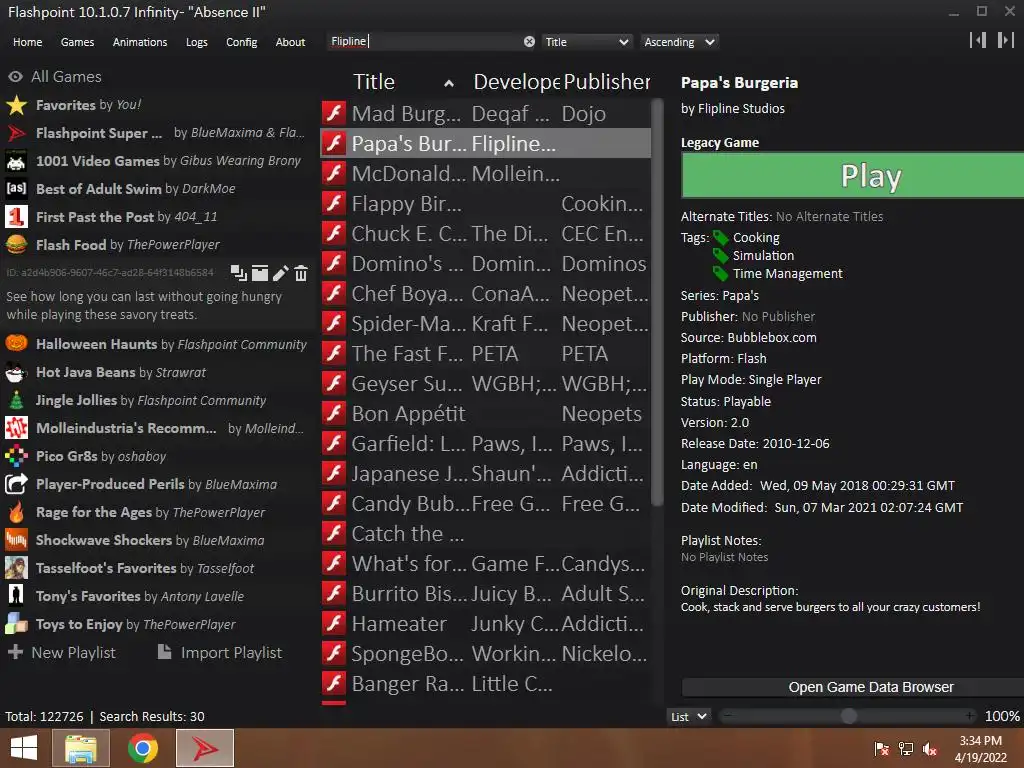Screen dimensions: 1024x768
Task: Open Tasselfoot's Favorites avatar icon
Action: click(x=16, y=568)
